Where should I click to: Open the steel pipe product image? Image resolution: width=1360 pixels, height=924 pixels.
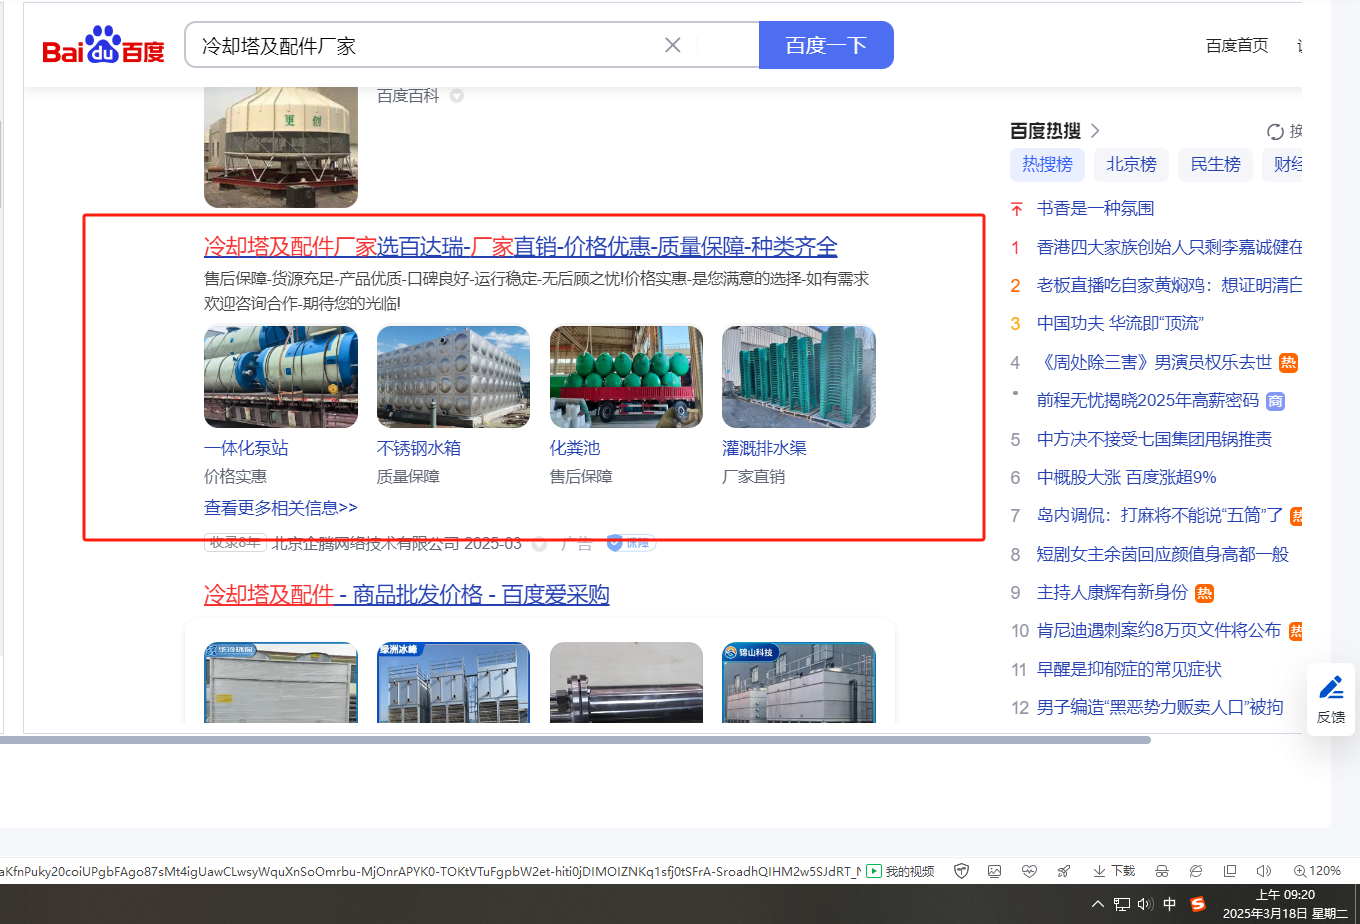click(x=627, y=682)
